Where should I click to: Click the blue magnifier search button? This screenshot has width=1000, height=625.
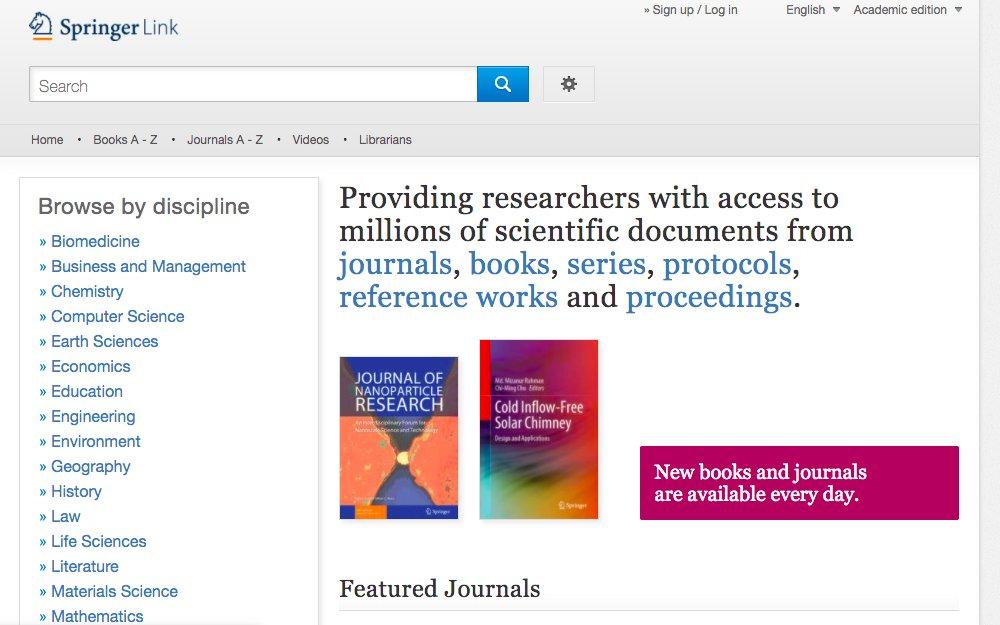pyautogui.click(x=503, y=84)
